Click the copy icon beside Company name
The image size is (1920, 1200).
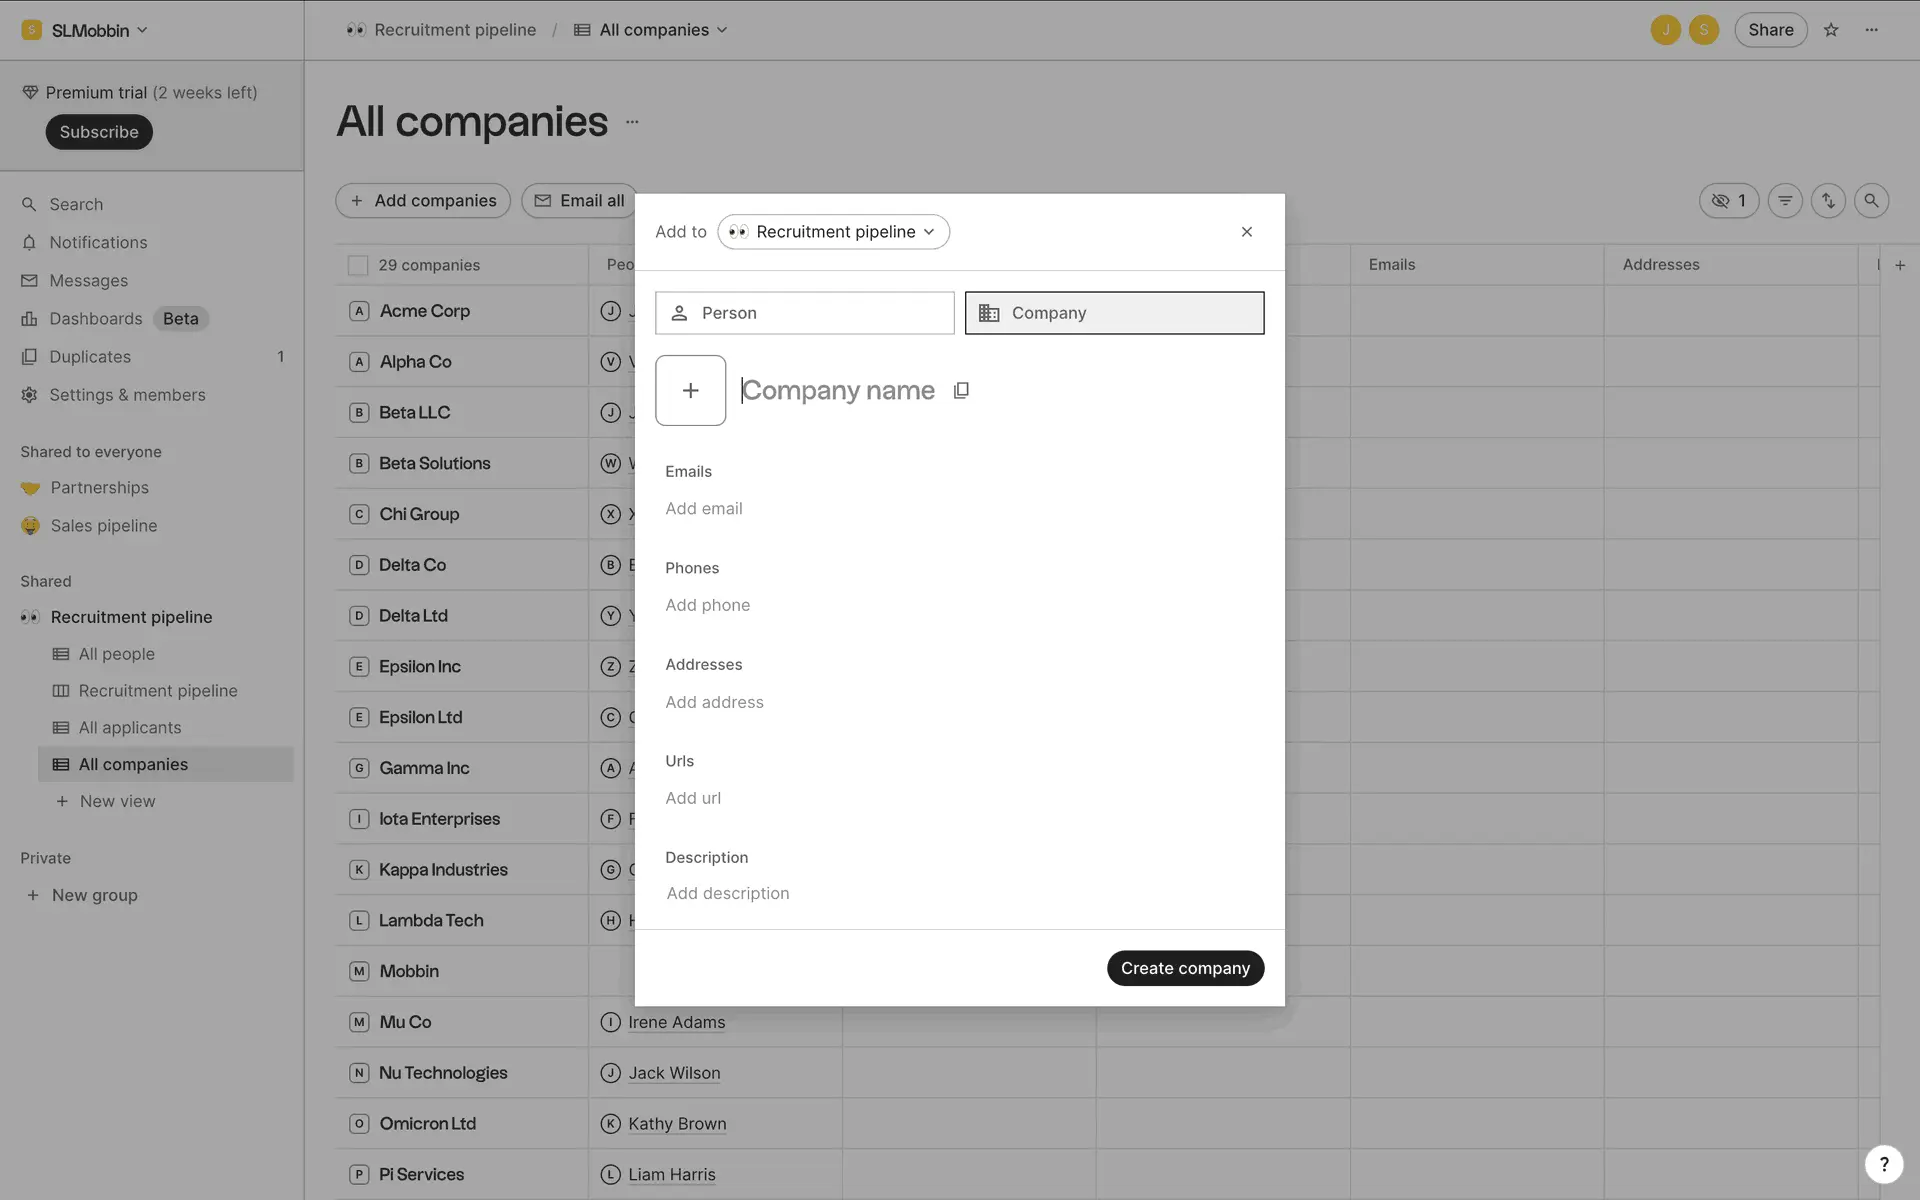(x=961, y=390)
